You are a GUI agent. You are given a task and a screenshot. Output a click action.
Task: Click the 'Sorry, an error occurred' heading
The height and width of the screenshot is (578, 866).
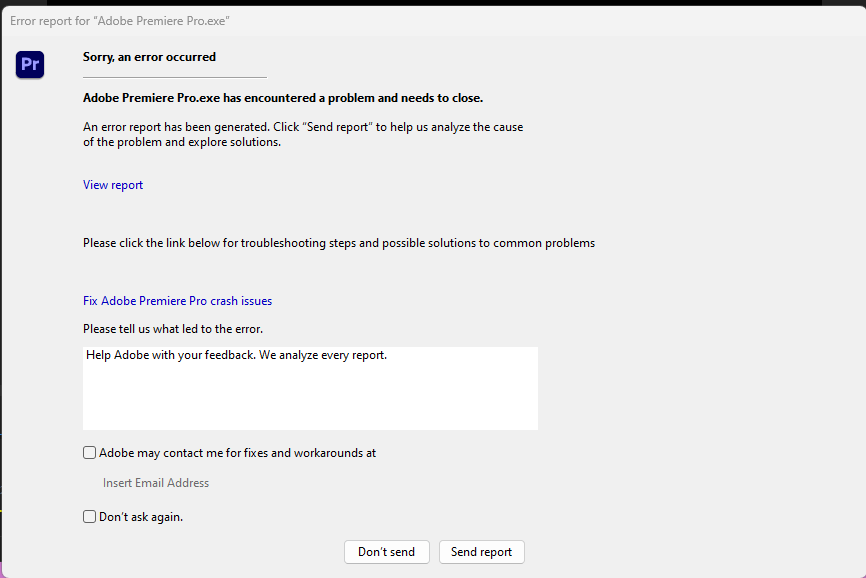point(149,57)
